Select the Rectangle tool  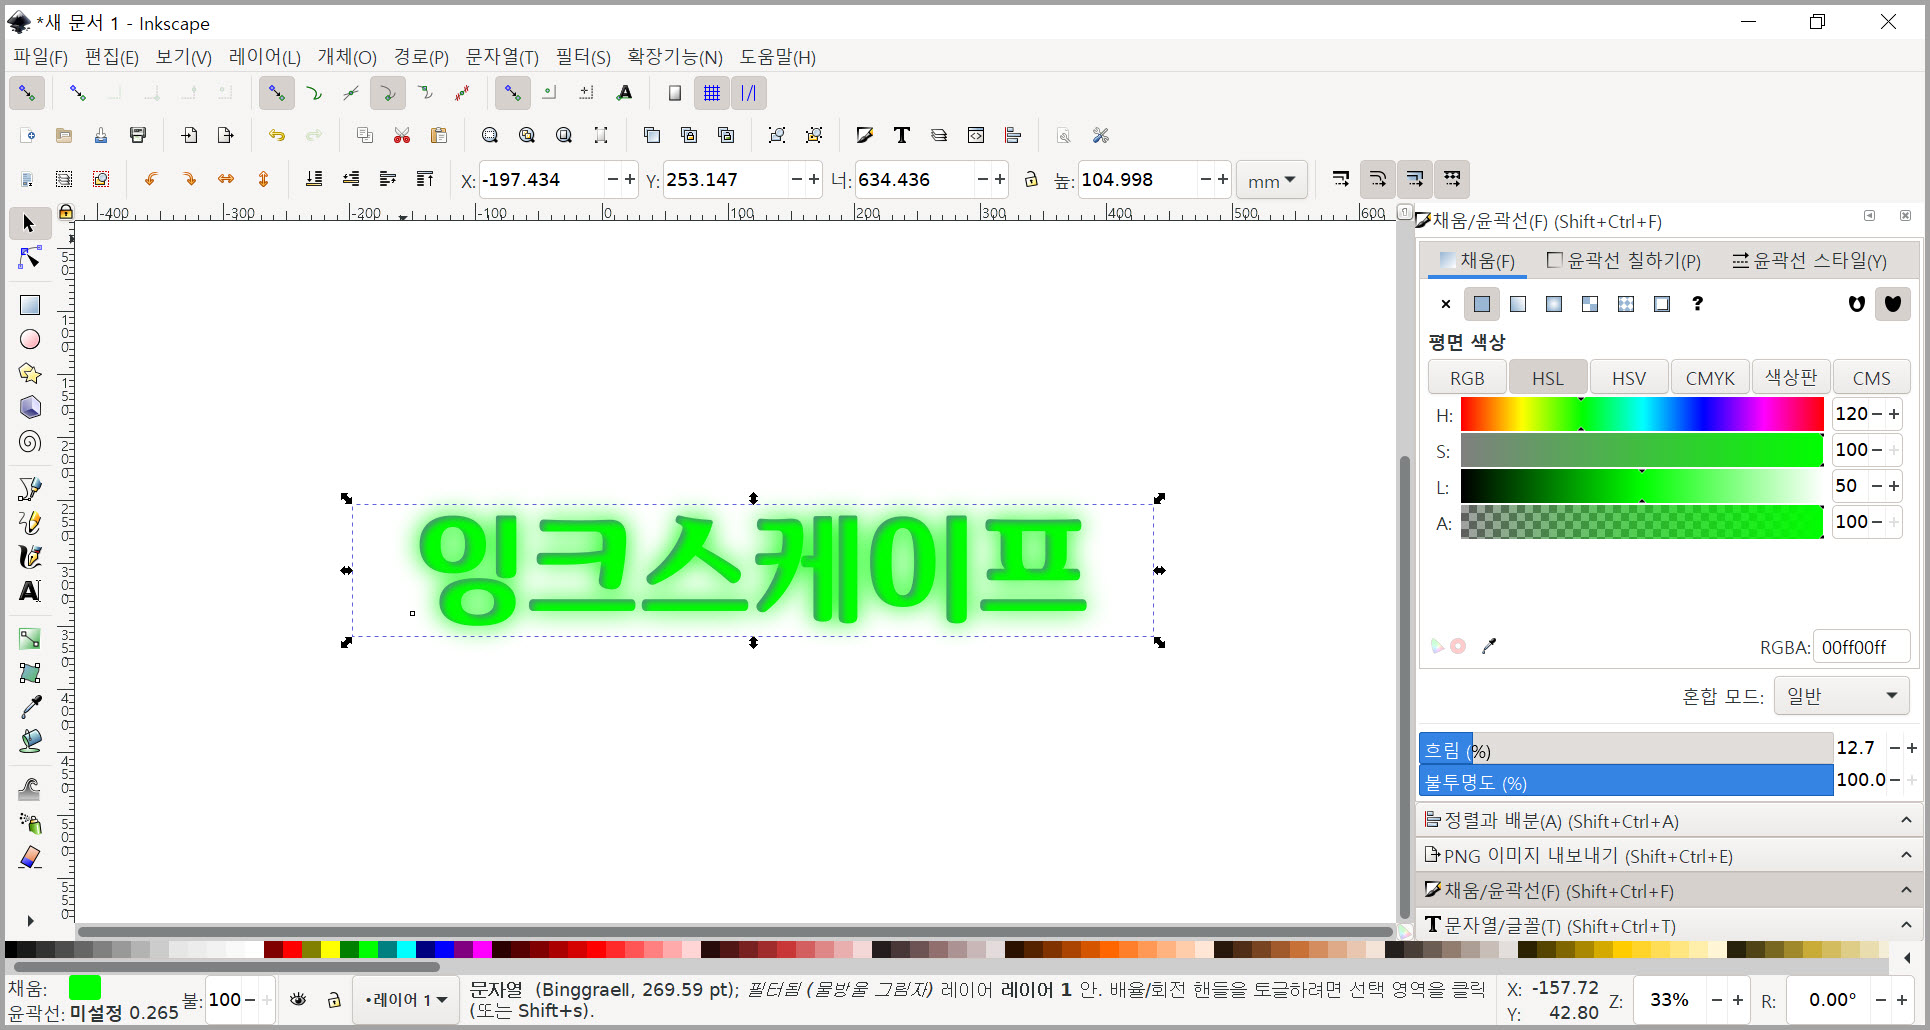(x=30, y=305)
